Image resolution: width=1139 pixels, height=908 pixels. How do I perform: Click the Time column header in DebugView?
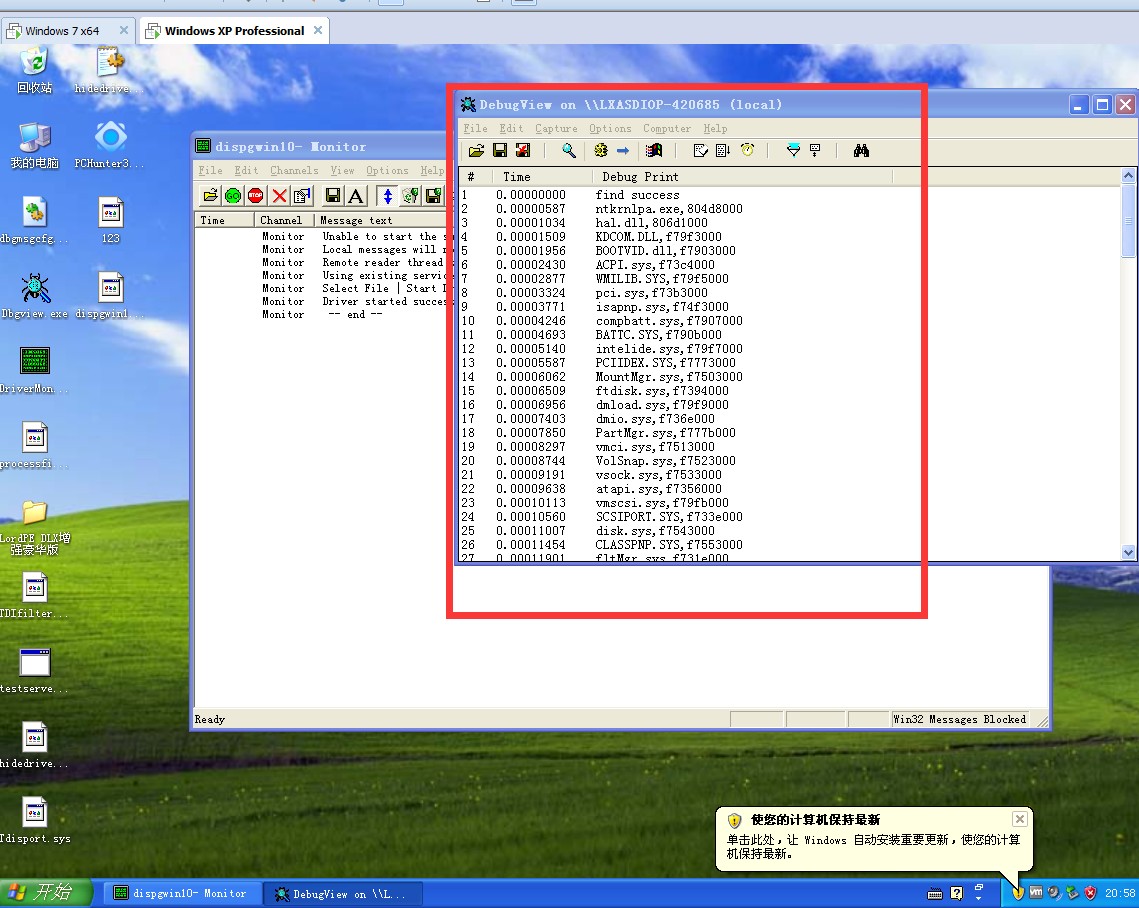pos(542,177)
